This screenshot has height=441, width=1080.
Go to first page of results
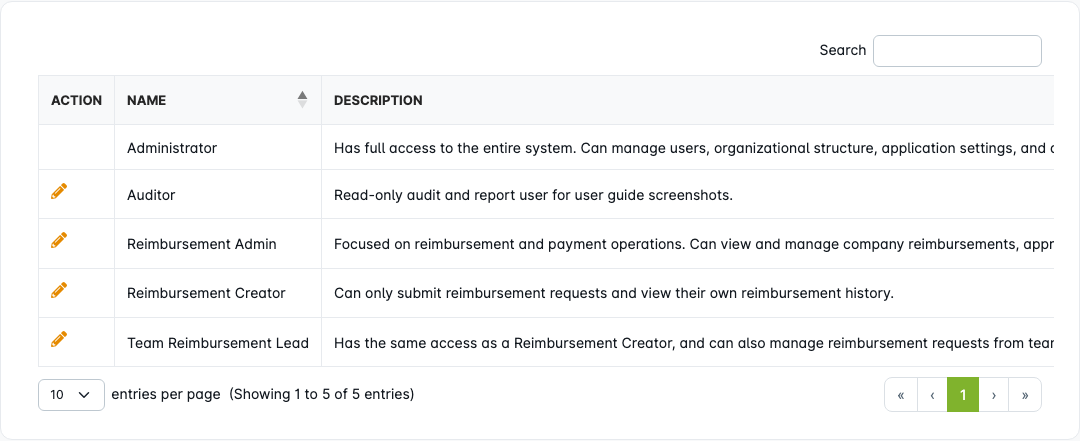pos(900,395)
